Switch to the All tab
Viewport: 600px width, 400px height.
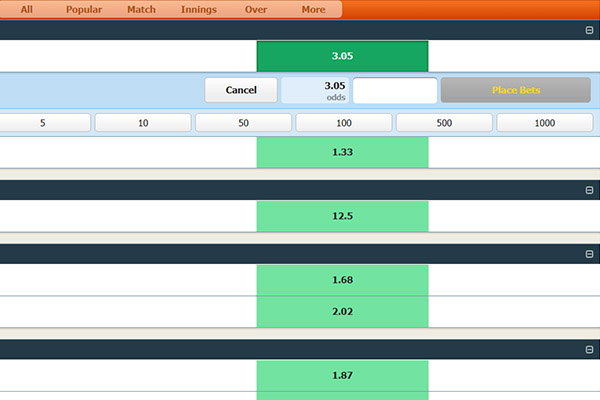point(27,9)
